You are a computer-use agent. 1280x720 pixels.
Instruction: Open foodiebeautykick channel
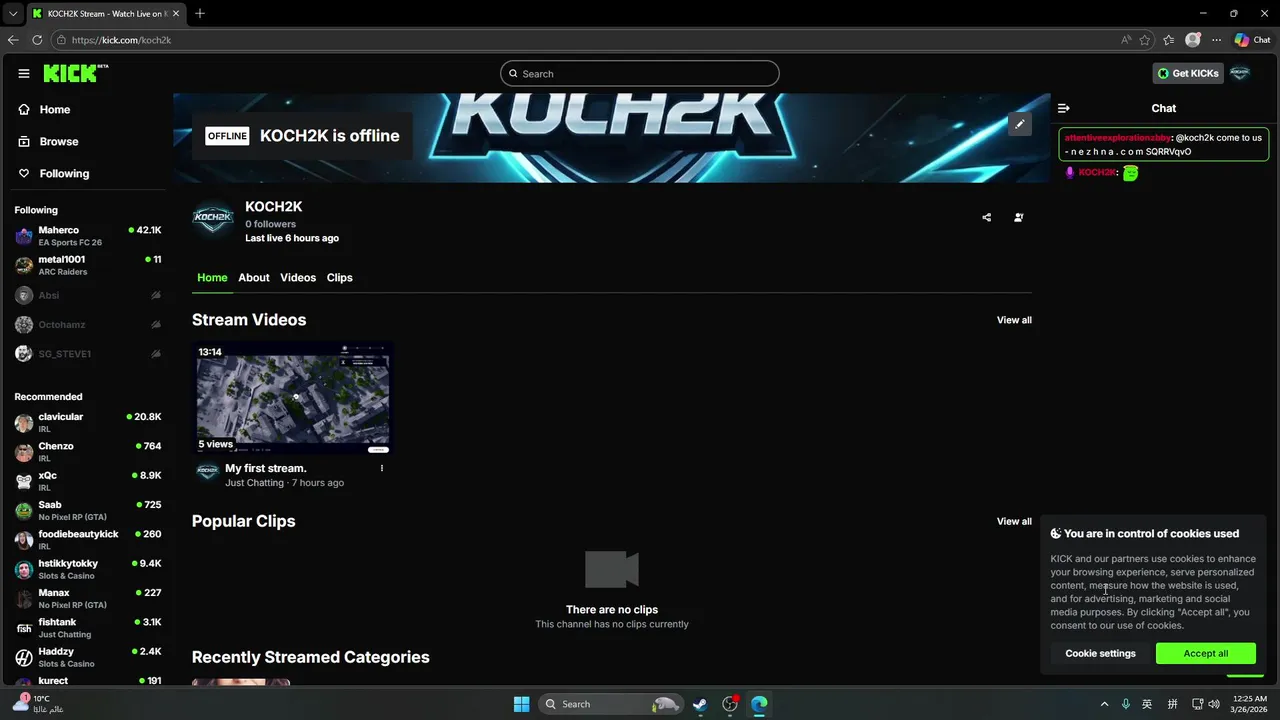[x=88, y=540]
